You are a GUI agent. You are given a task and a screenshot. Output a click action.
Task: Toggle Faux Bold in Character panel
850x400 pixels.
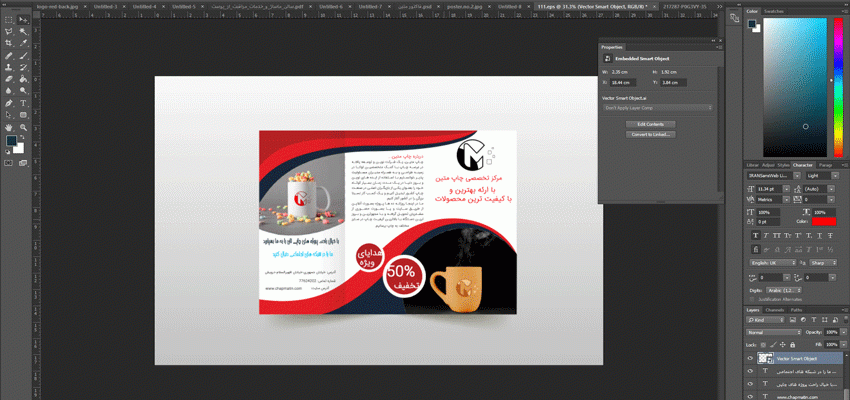coord(756,235)
